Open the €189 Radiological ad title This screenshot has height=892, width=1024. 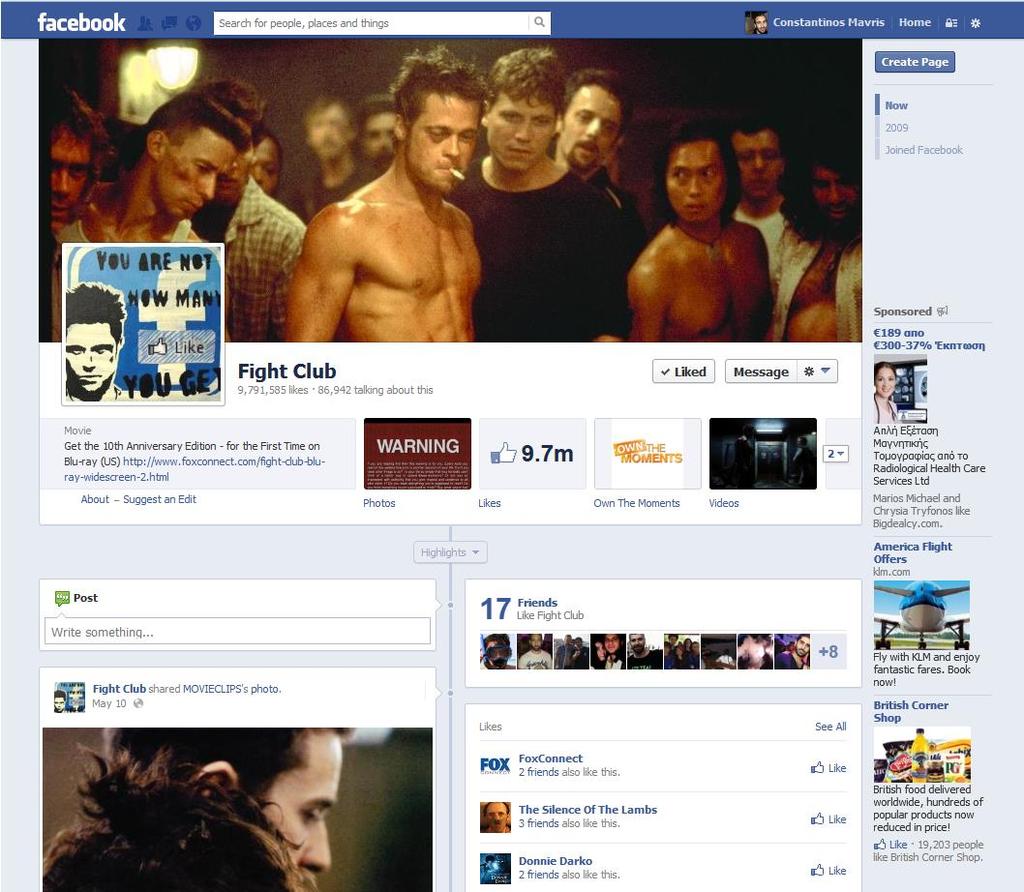click(929, 339)
